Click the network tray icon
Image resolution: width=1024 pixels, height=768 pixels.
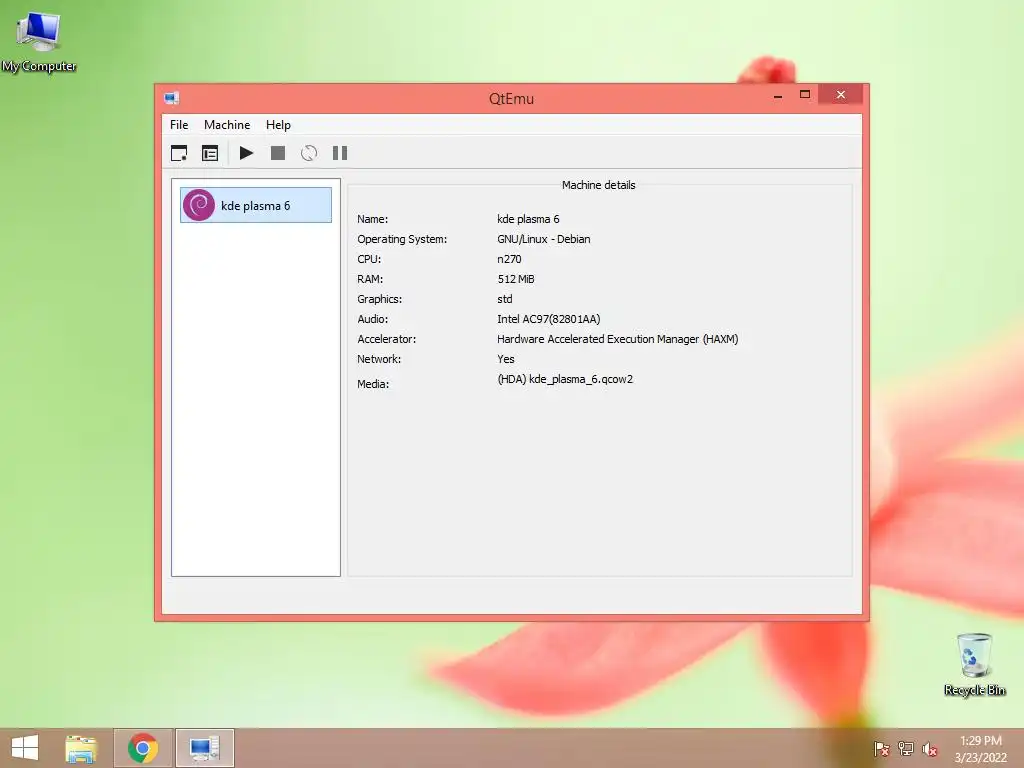(x=906, y=748)
